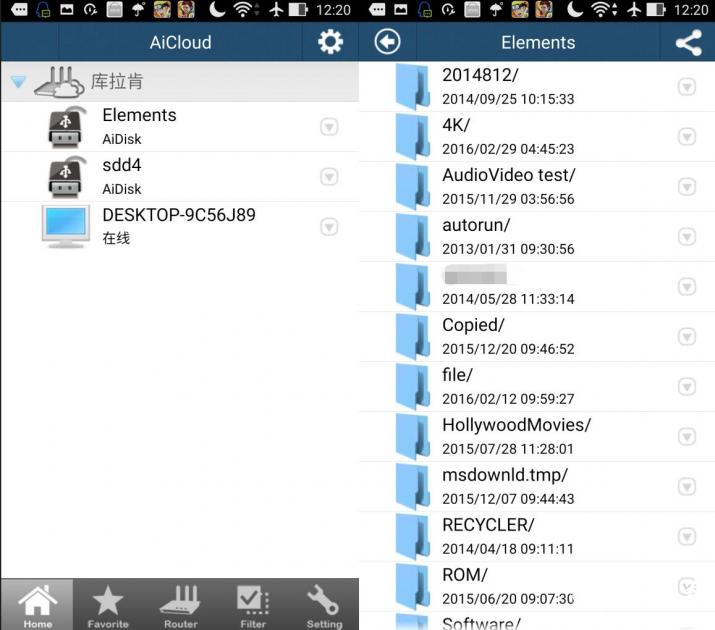Viewport: 715px width, 630px height.
Task: Click the 4K/ folder icon
Action: pos(413,137)
